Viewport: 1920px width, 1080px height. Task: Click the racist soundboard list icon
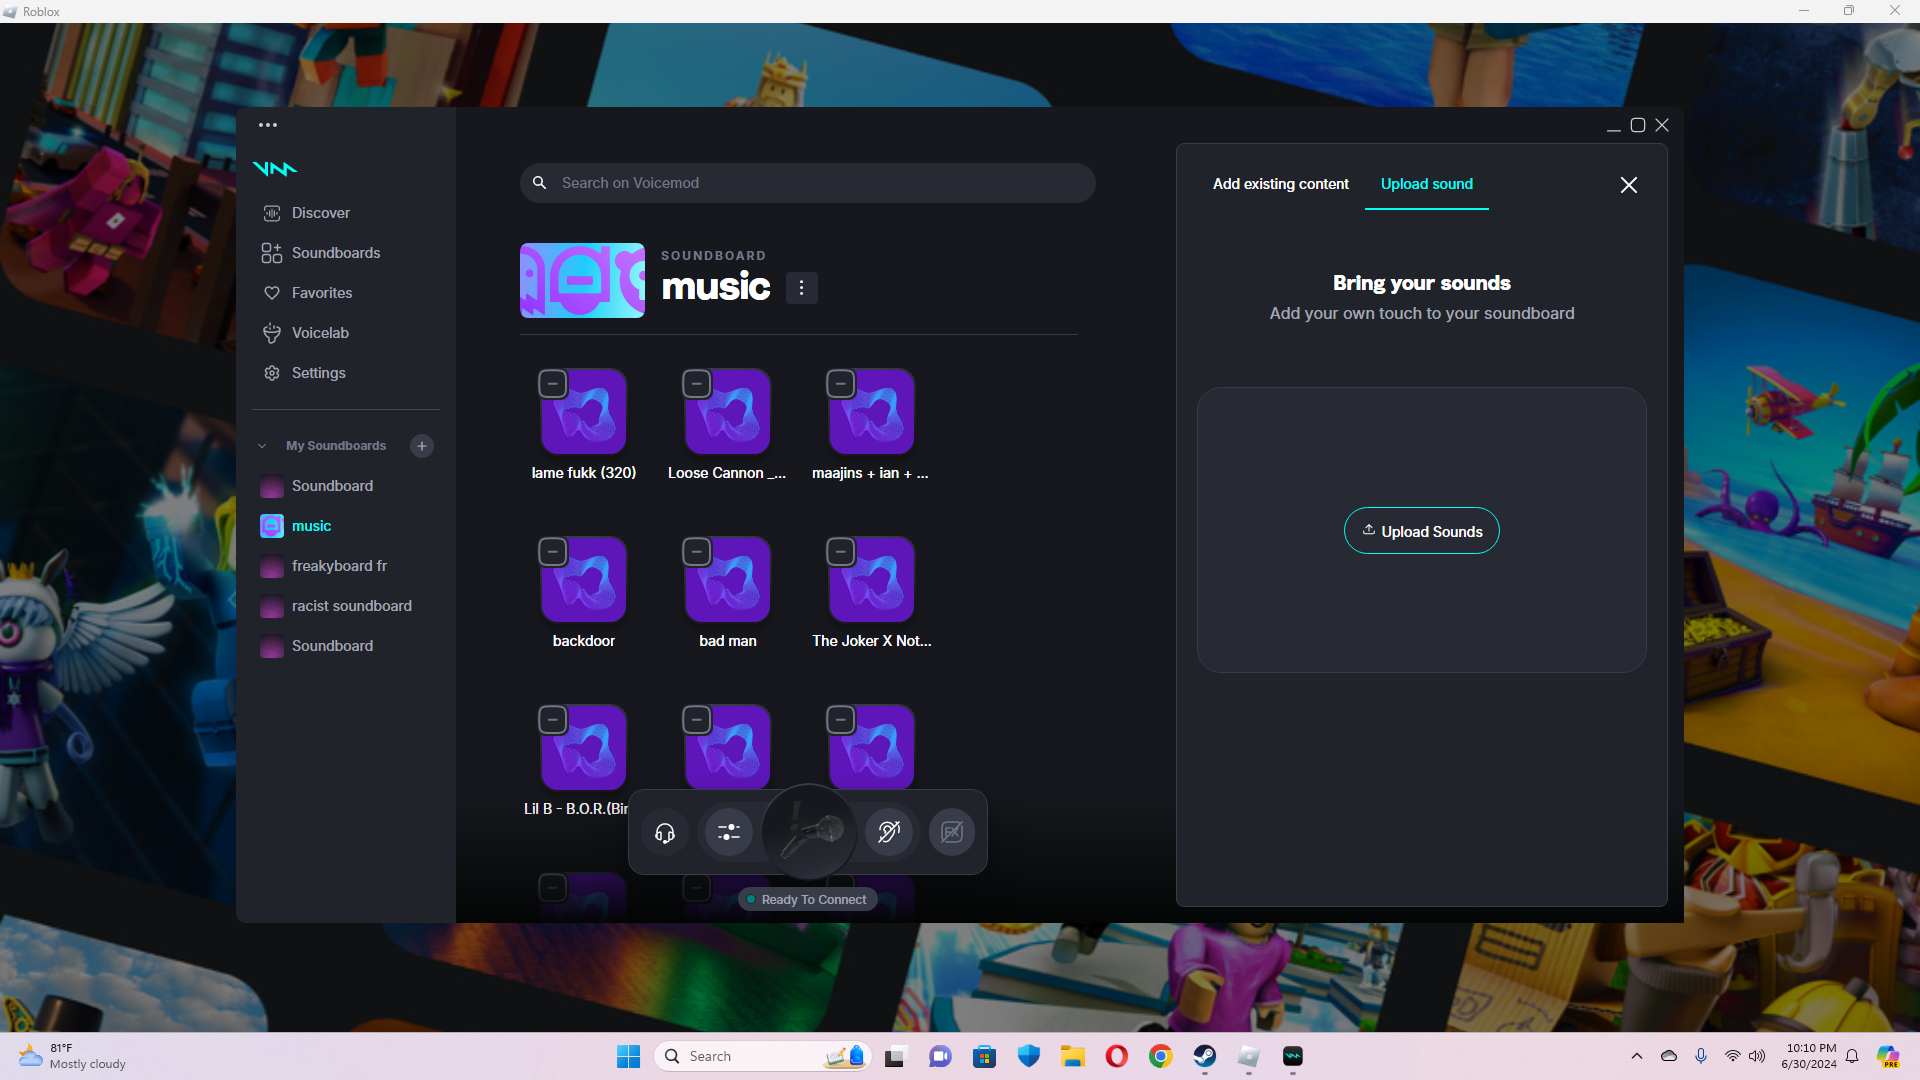click(x=271, y=606)
